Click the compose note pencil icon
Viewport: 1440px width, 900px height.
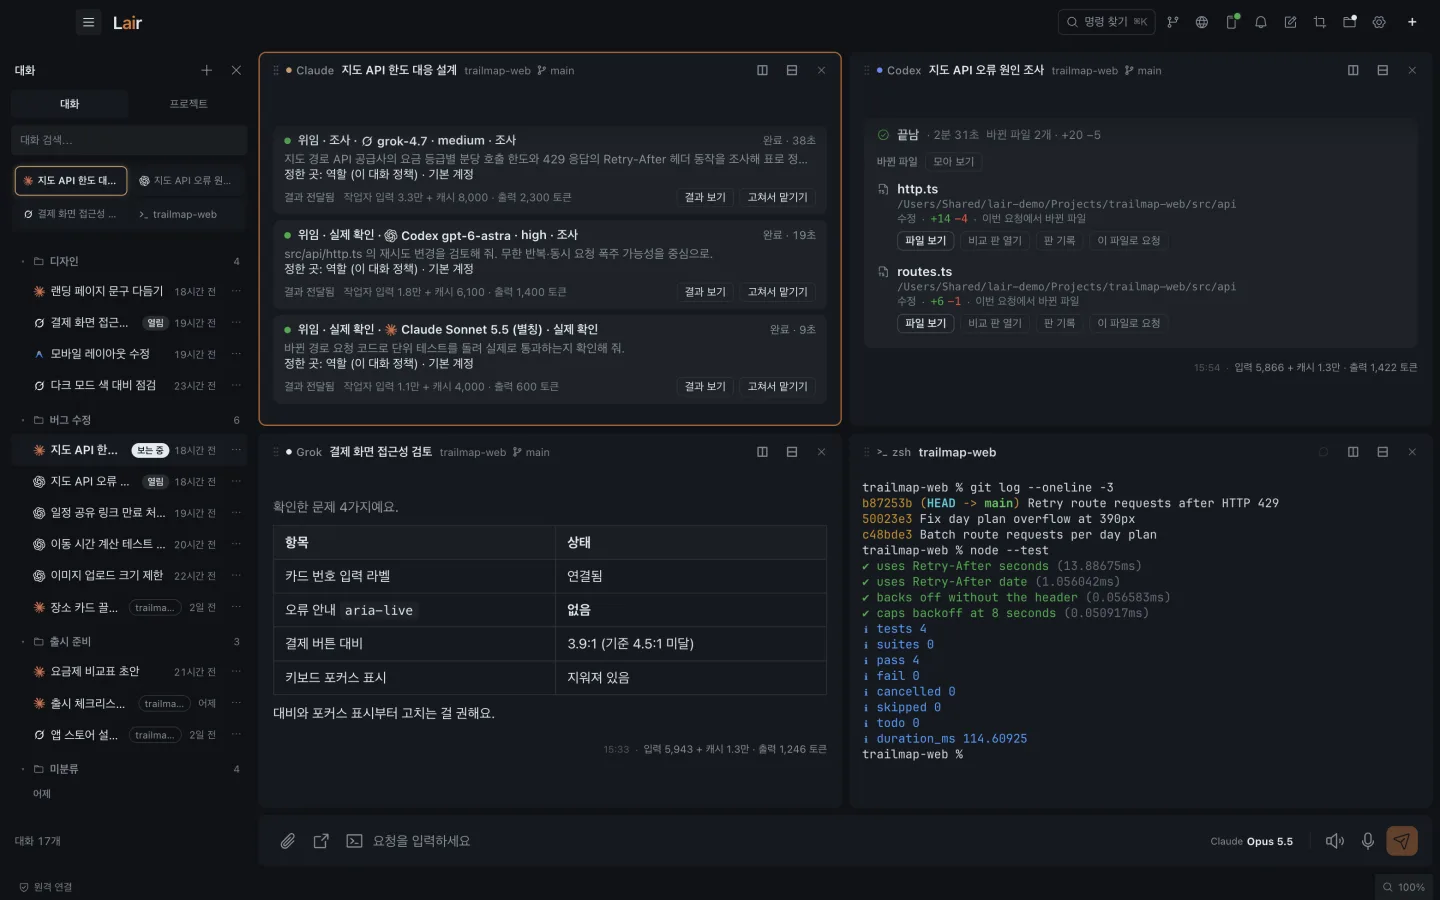pos(1290,22)
